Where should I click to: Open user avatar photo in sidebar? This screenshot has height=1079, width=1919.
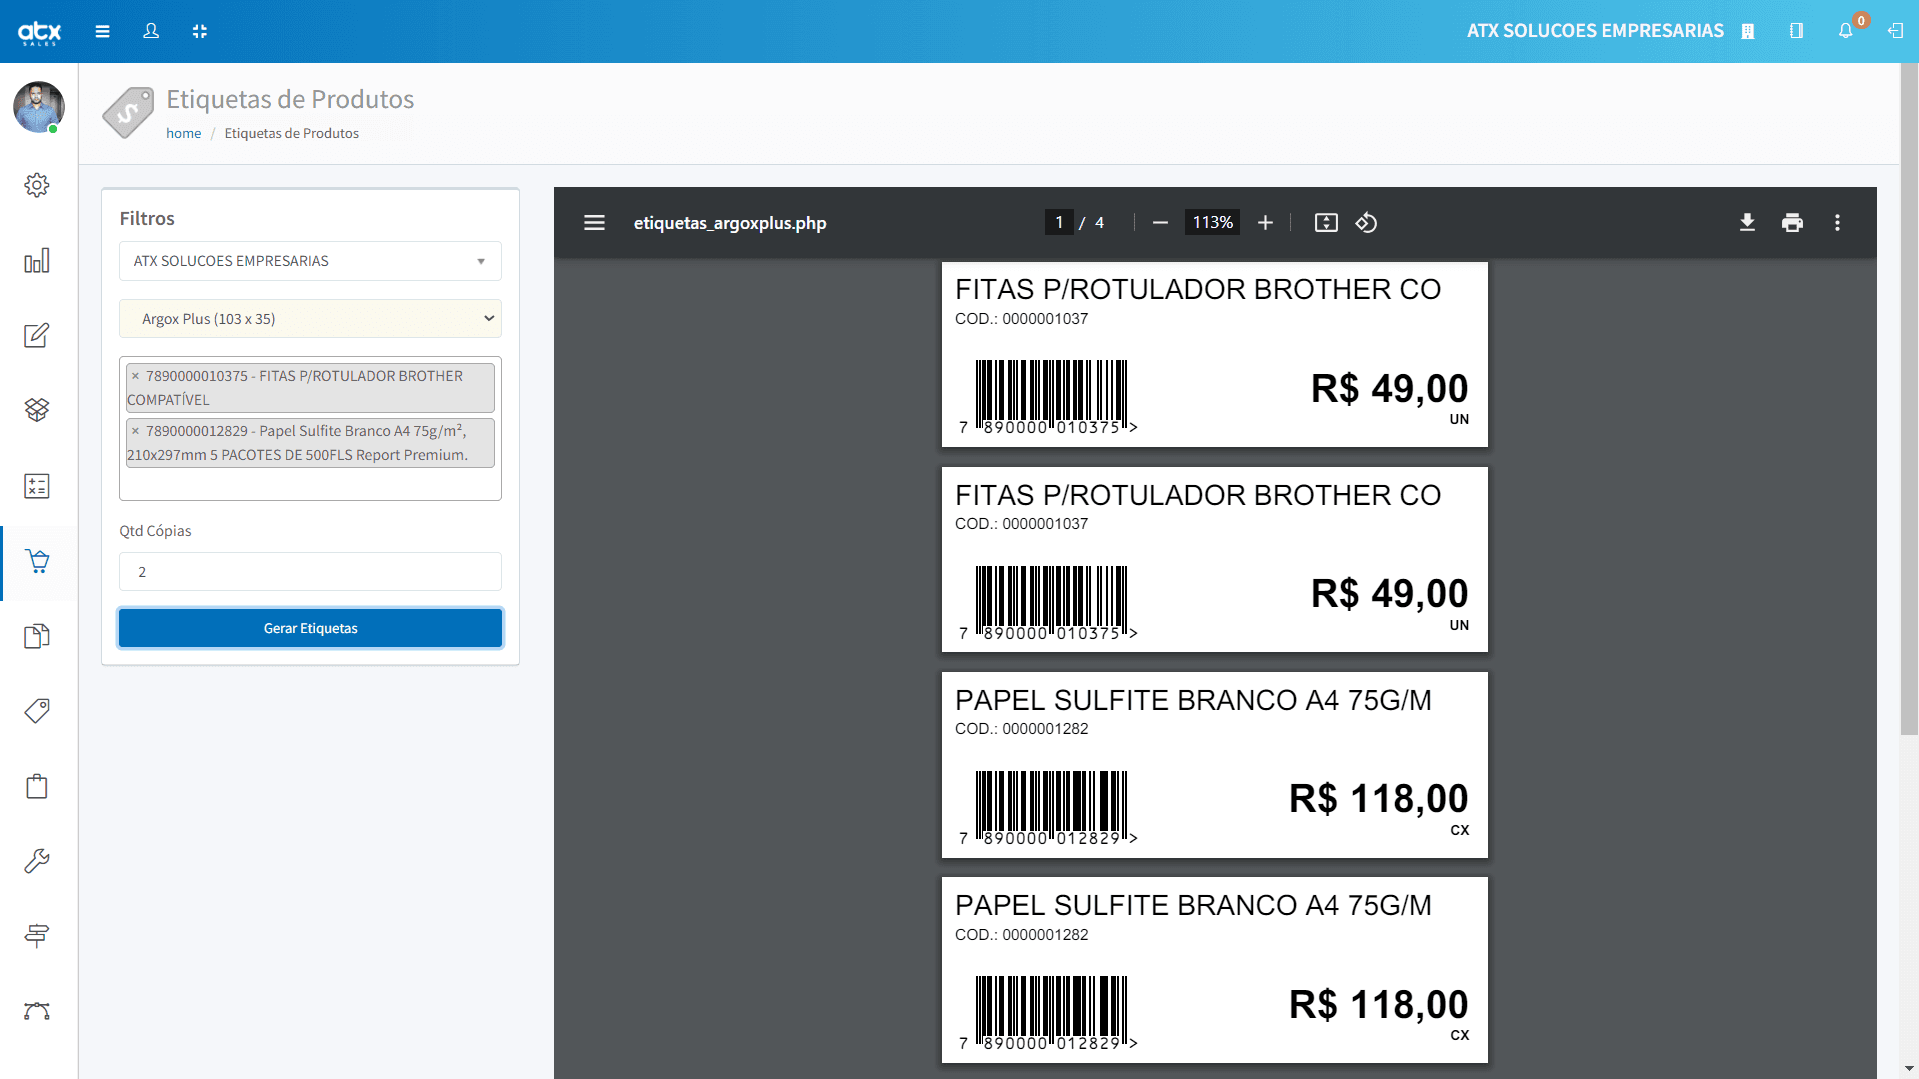(39, 107)
